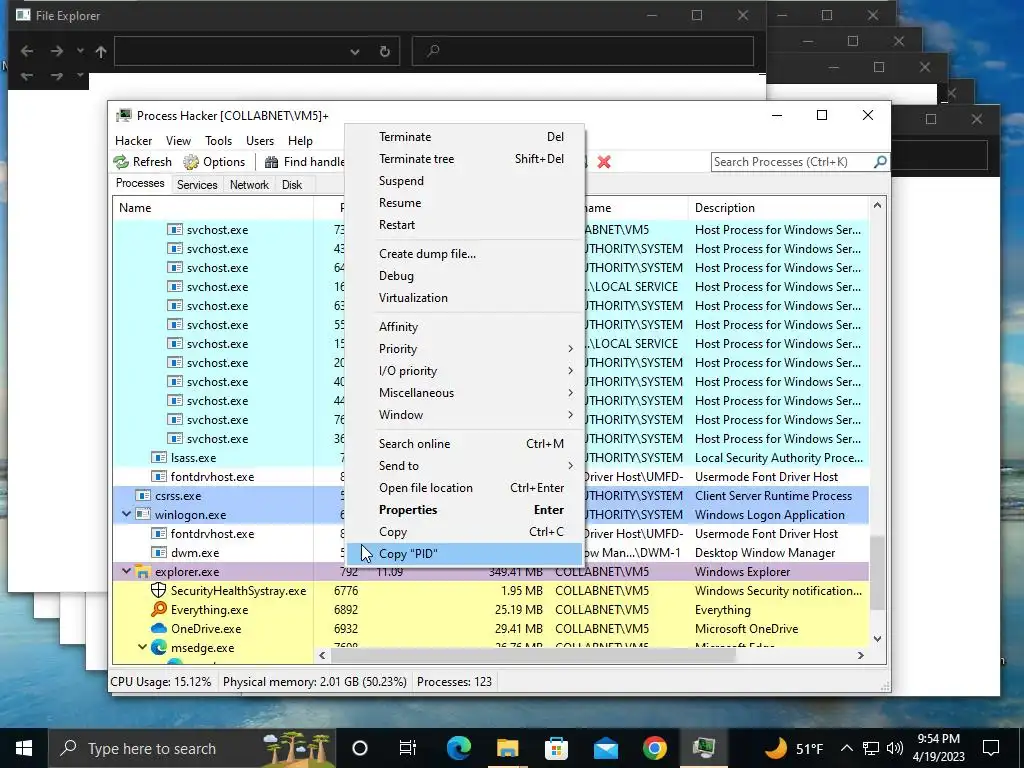Click horizontal scrollbar right arrow
Screen dimensions: 1024x768
[x=861, y=655]
